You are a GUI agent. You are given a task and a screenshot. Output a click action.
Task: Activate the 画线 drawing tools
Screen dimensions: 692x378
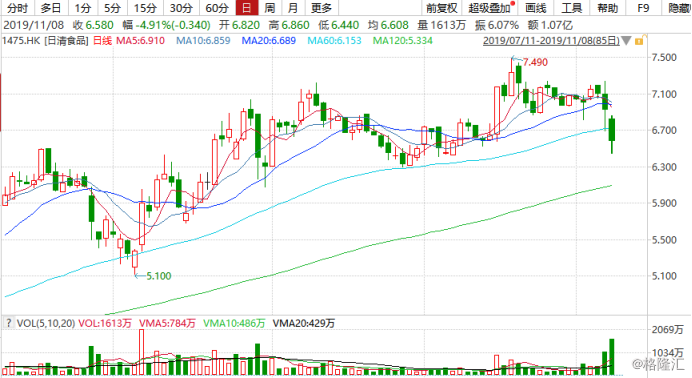tap(536, 8)
